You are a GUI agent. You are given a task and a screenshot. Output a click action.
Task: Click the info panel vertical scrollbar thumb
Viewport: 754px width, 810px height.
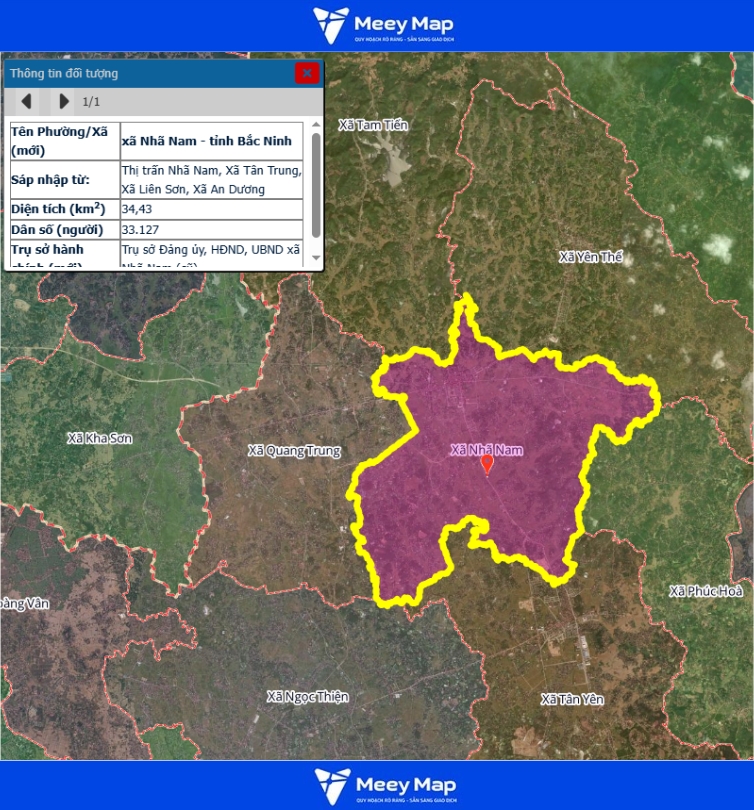click(x=316, y=185)
